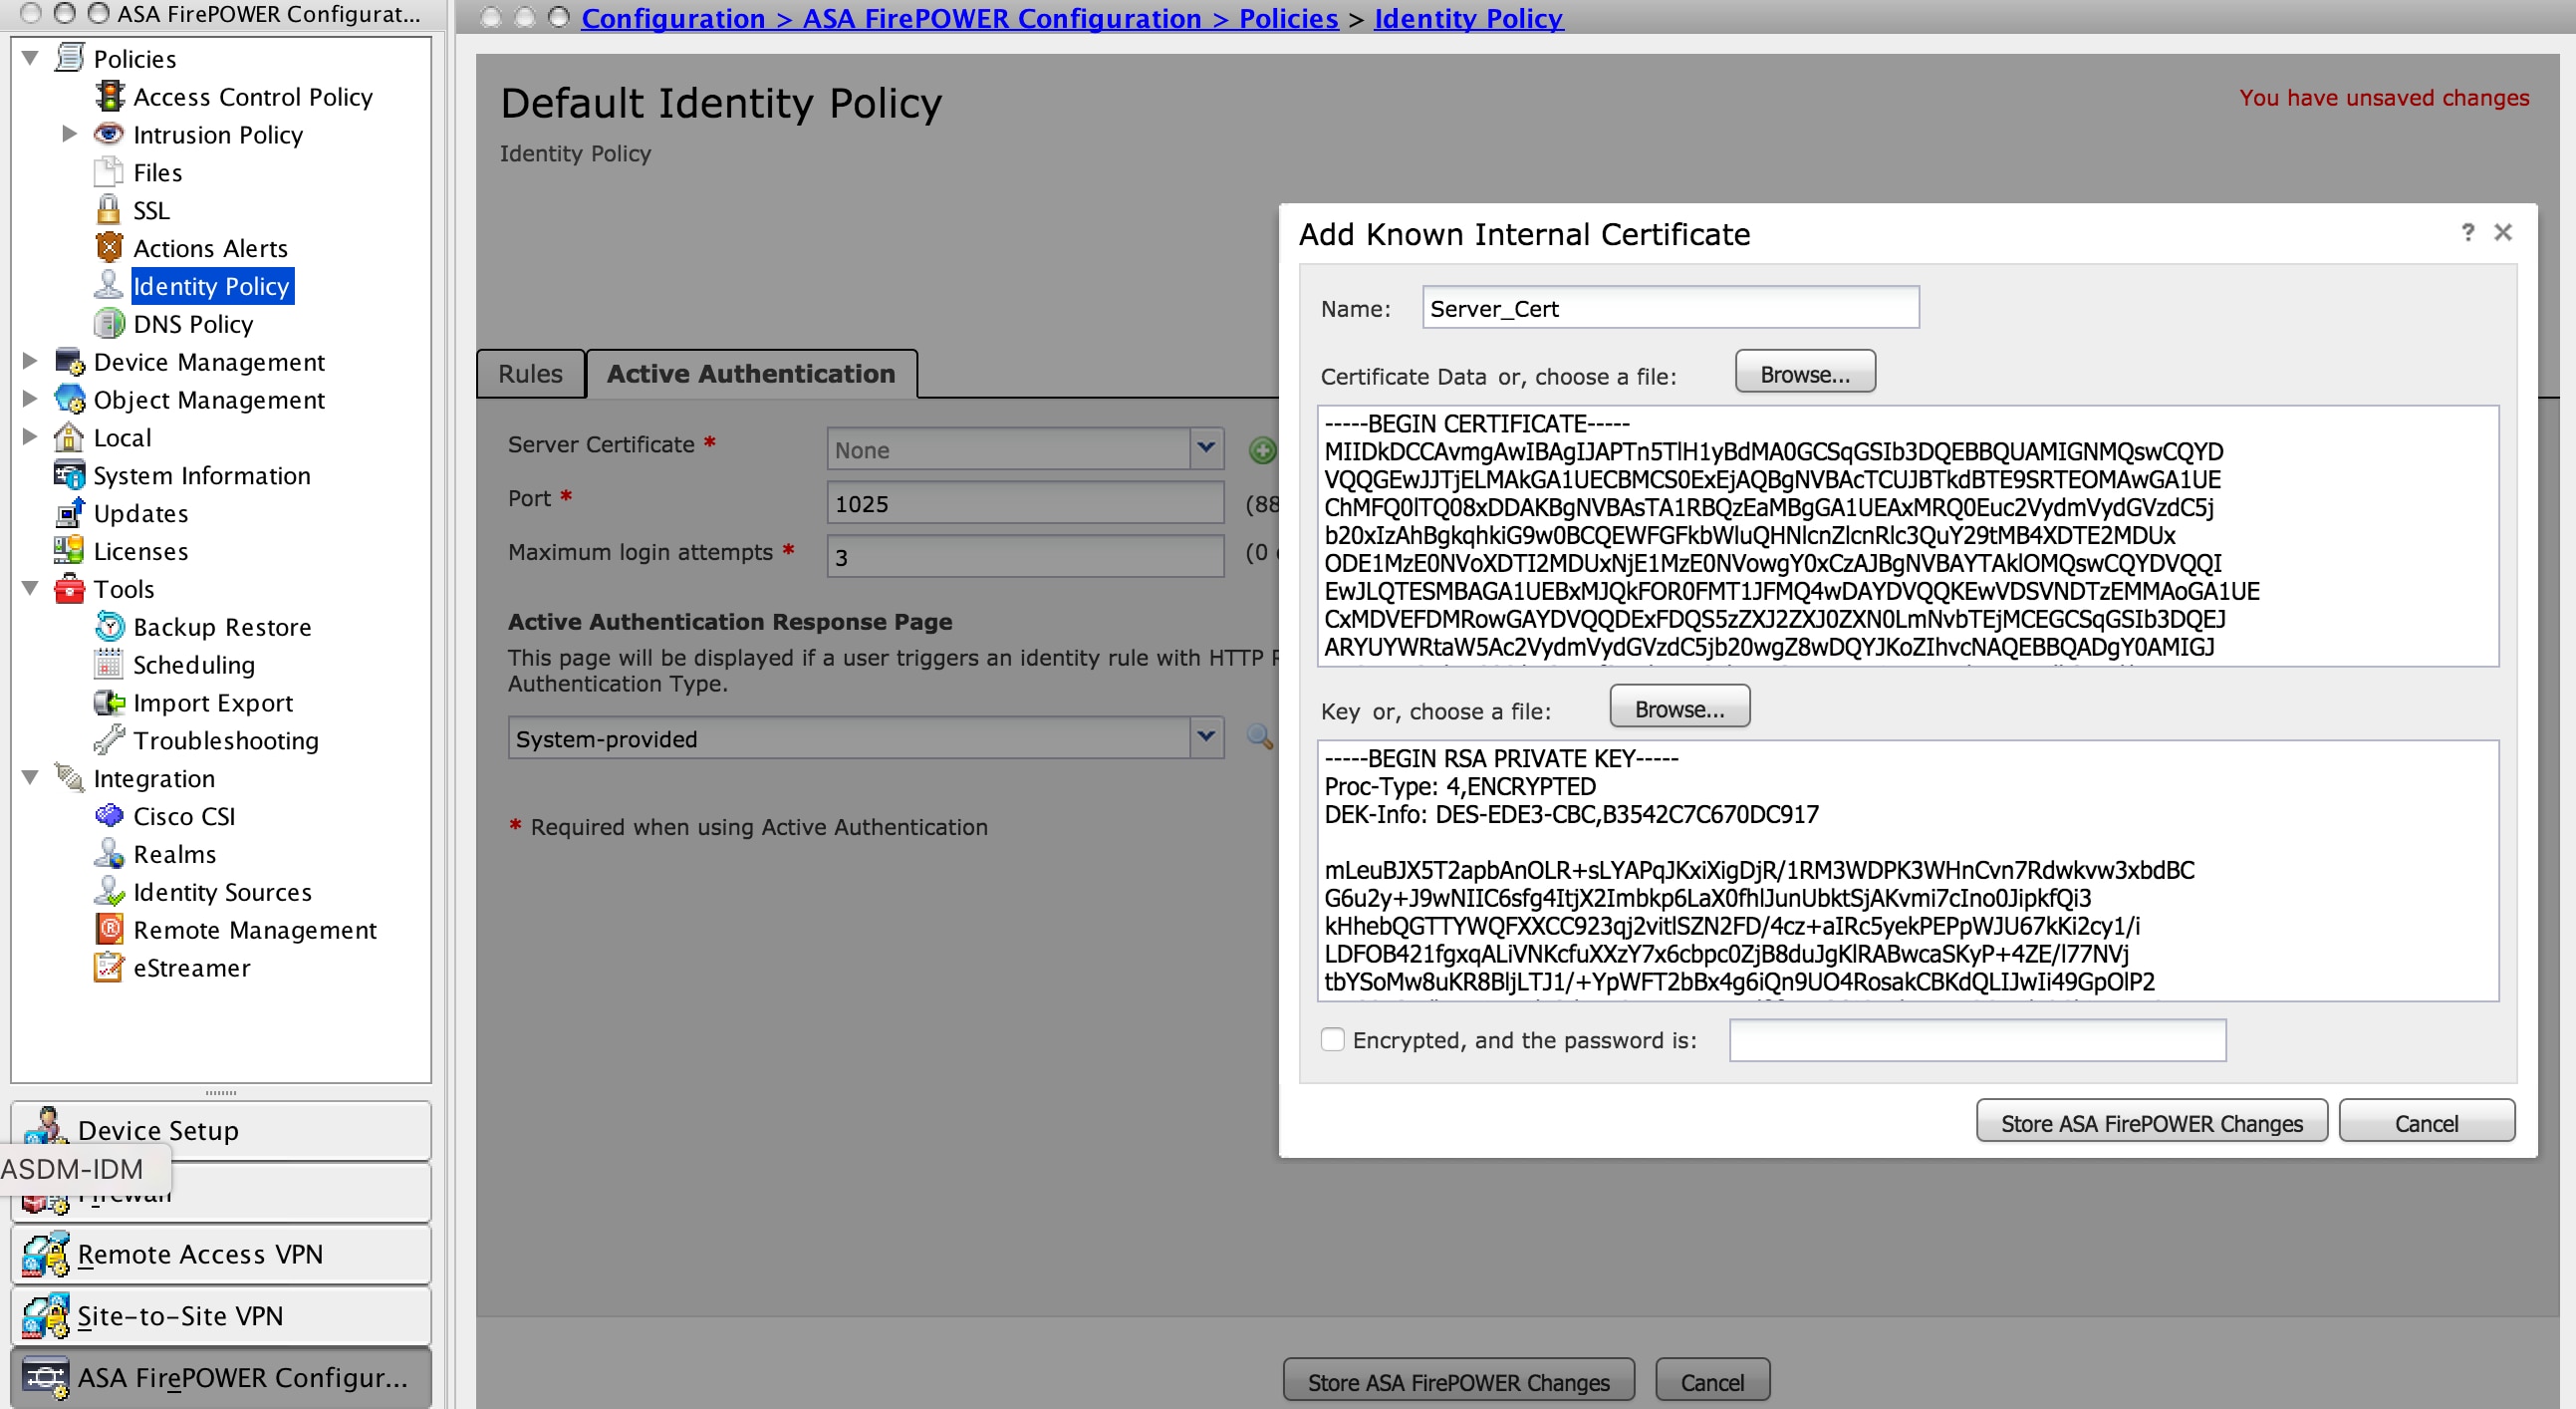Browse for a key file
The height and width of the screenshot is (1409, 2576).
pyautogui.click(x=1680, y=707)
